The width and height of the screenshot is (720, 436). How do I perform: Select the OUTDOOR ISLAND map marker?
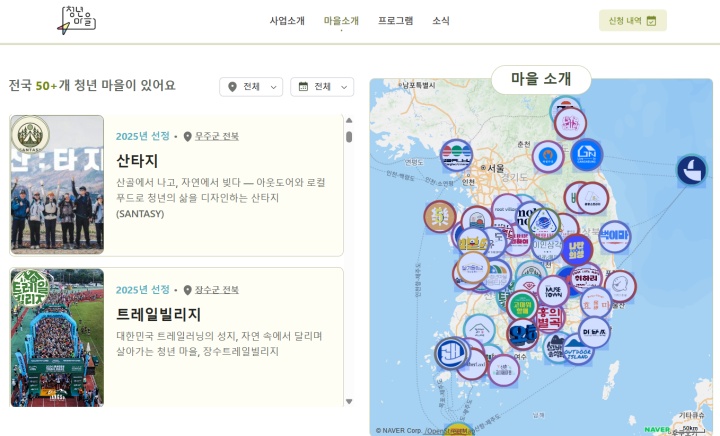pyautogui.click(x=577, y=352)
